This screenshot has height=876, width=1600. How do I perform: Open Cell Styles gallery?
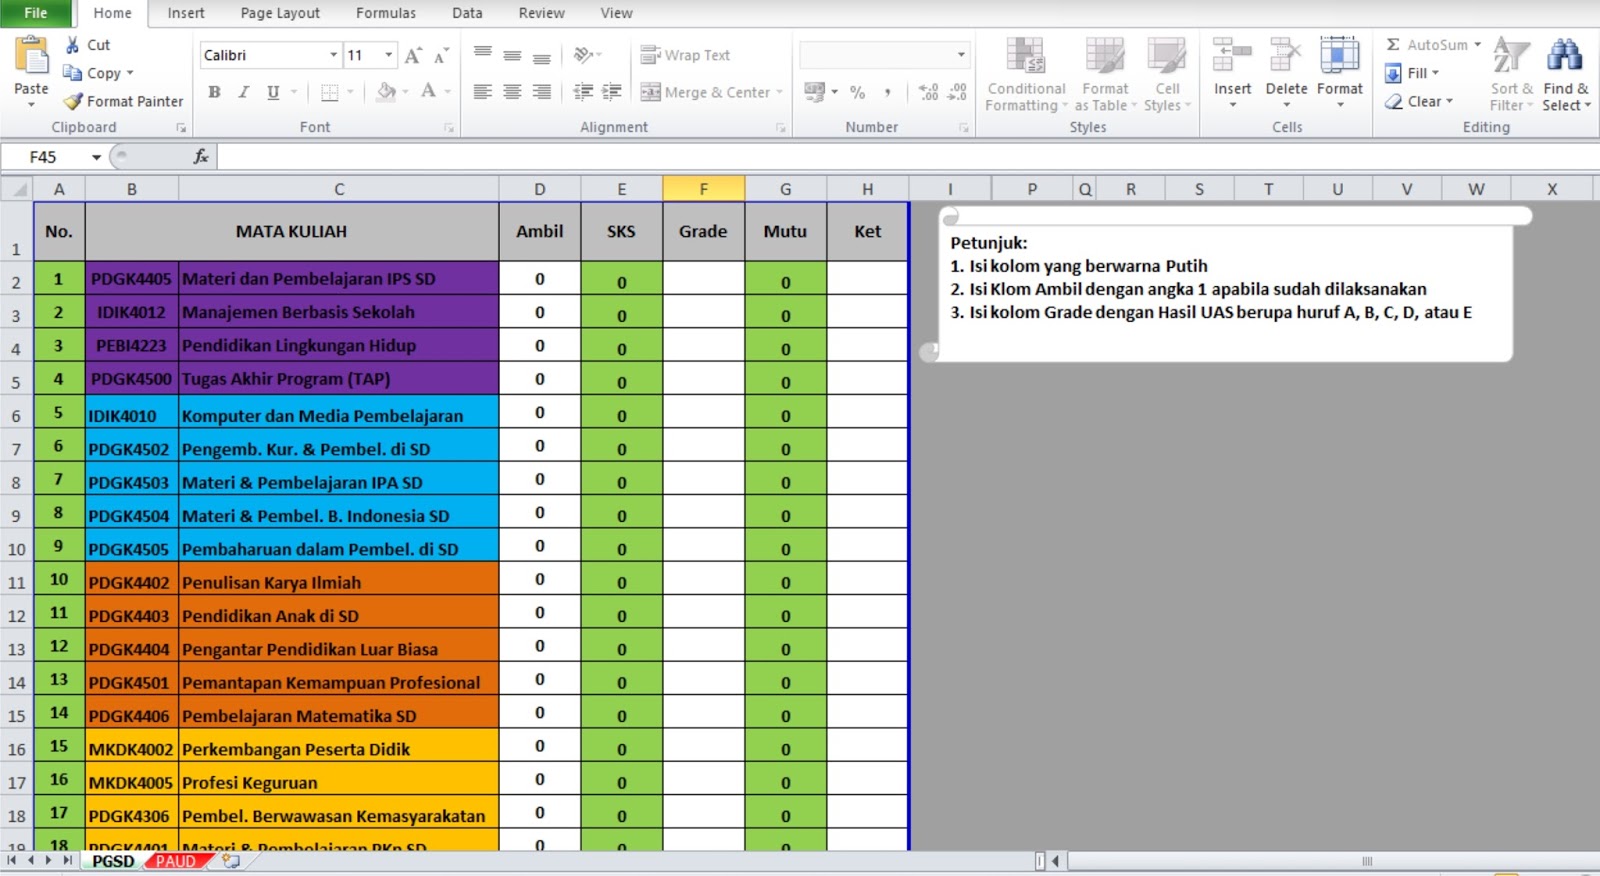[1166, 75]
